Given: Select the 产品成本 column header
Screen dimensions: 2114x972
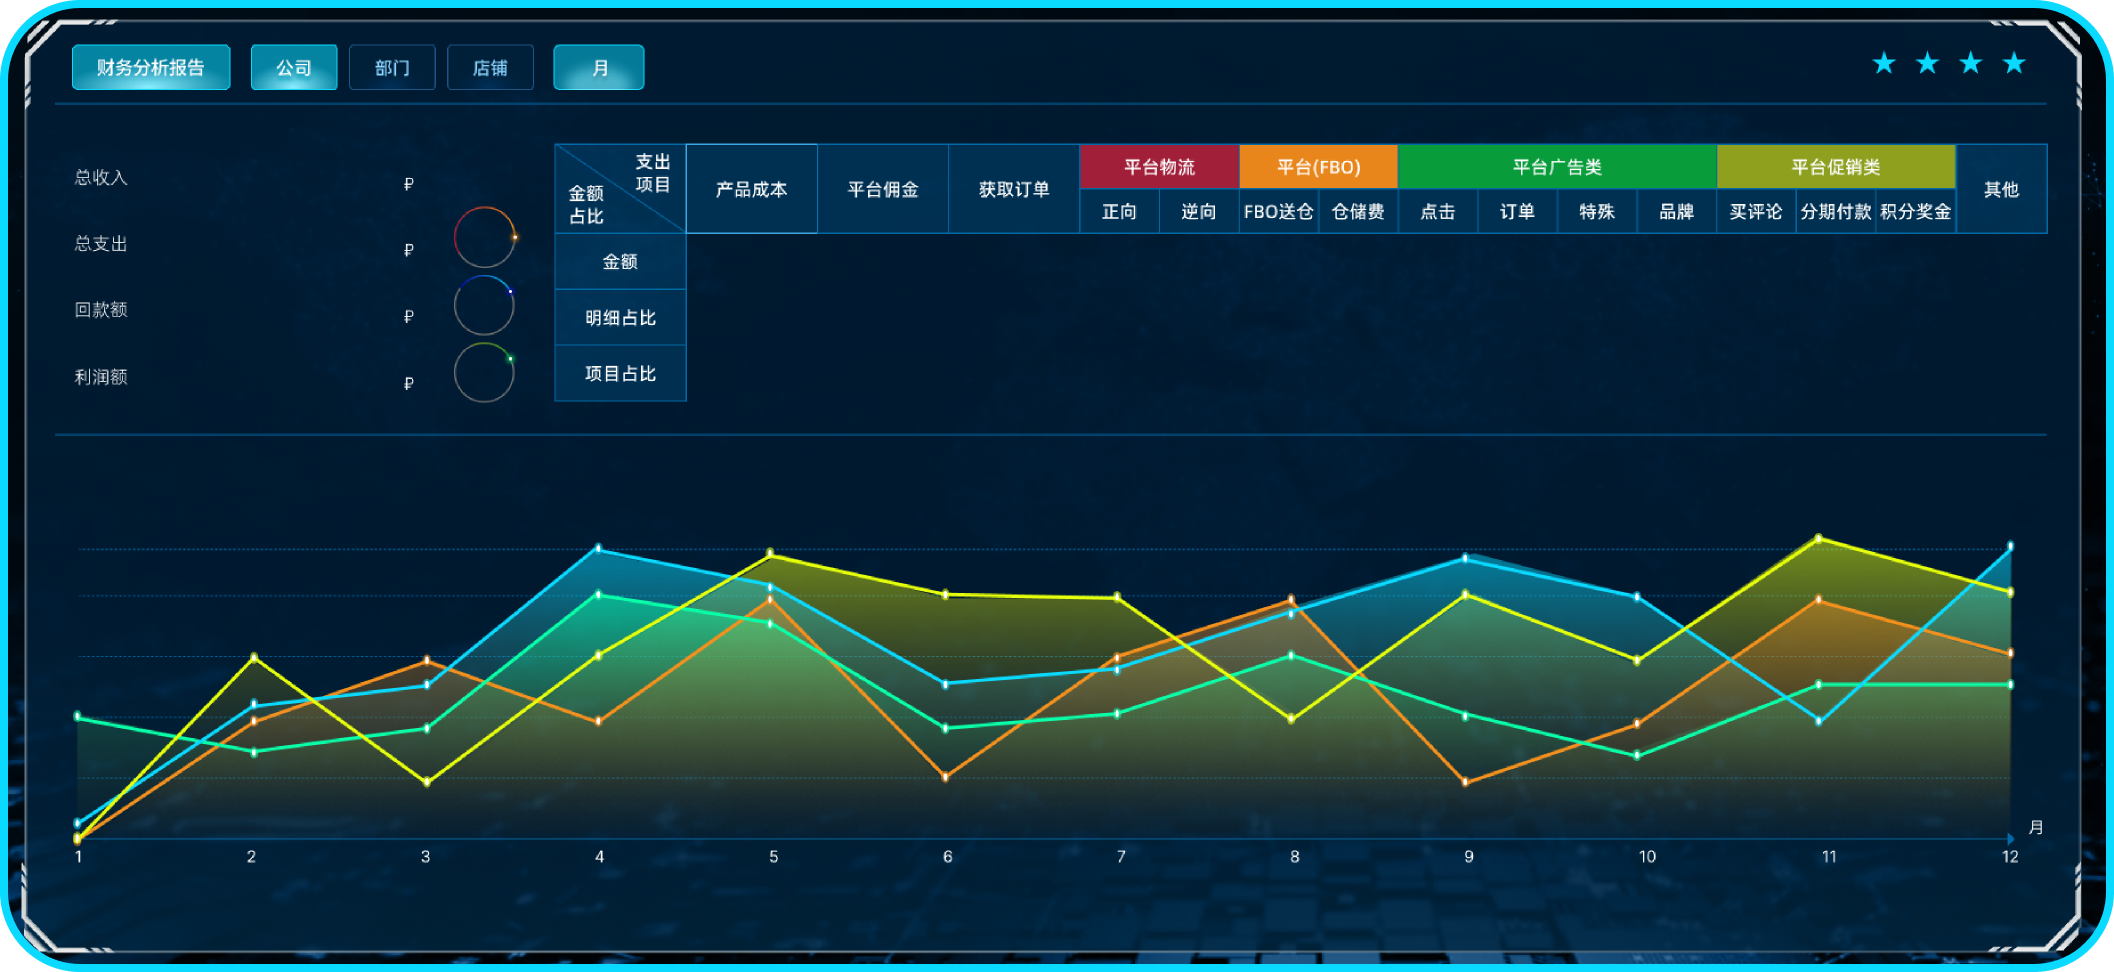Looking at the screenshot, I should [x=752, y=189].
